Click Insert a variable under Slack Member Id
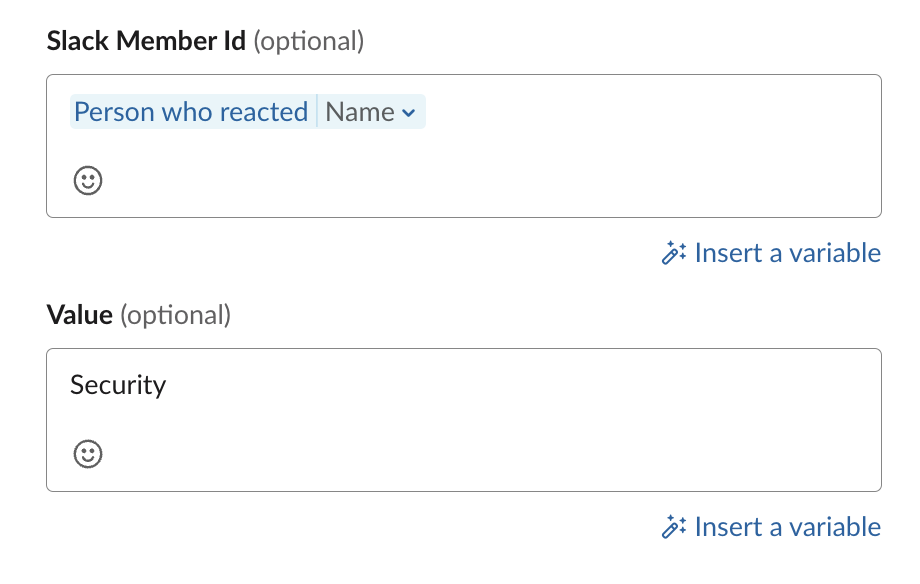The width and height of the screenshot is (920, 584). [786, 252]
